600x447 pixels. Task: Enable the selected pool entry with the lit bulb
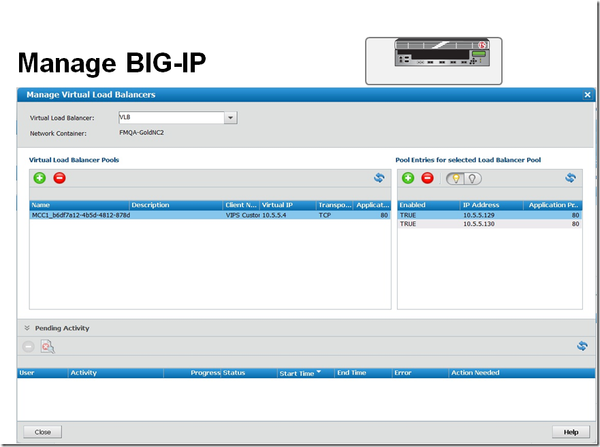tap(455, 179)
